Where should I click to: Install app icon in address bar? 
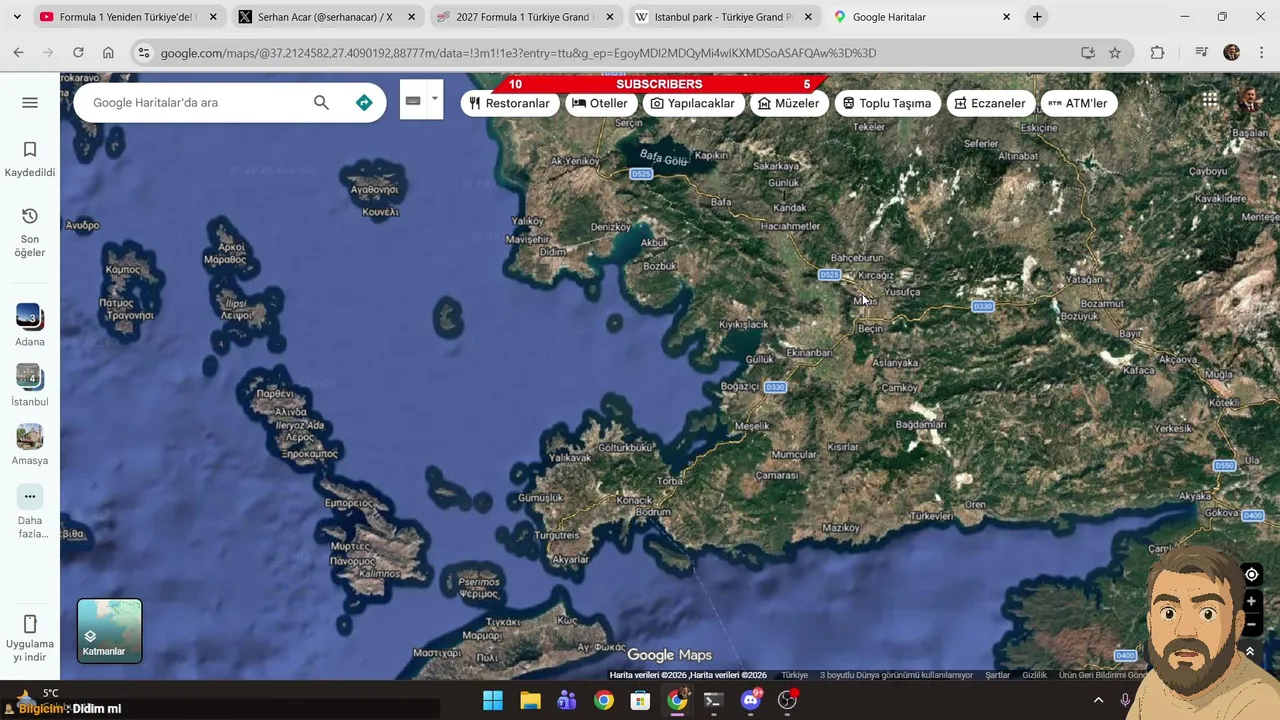(x=1088, y=53)
